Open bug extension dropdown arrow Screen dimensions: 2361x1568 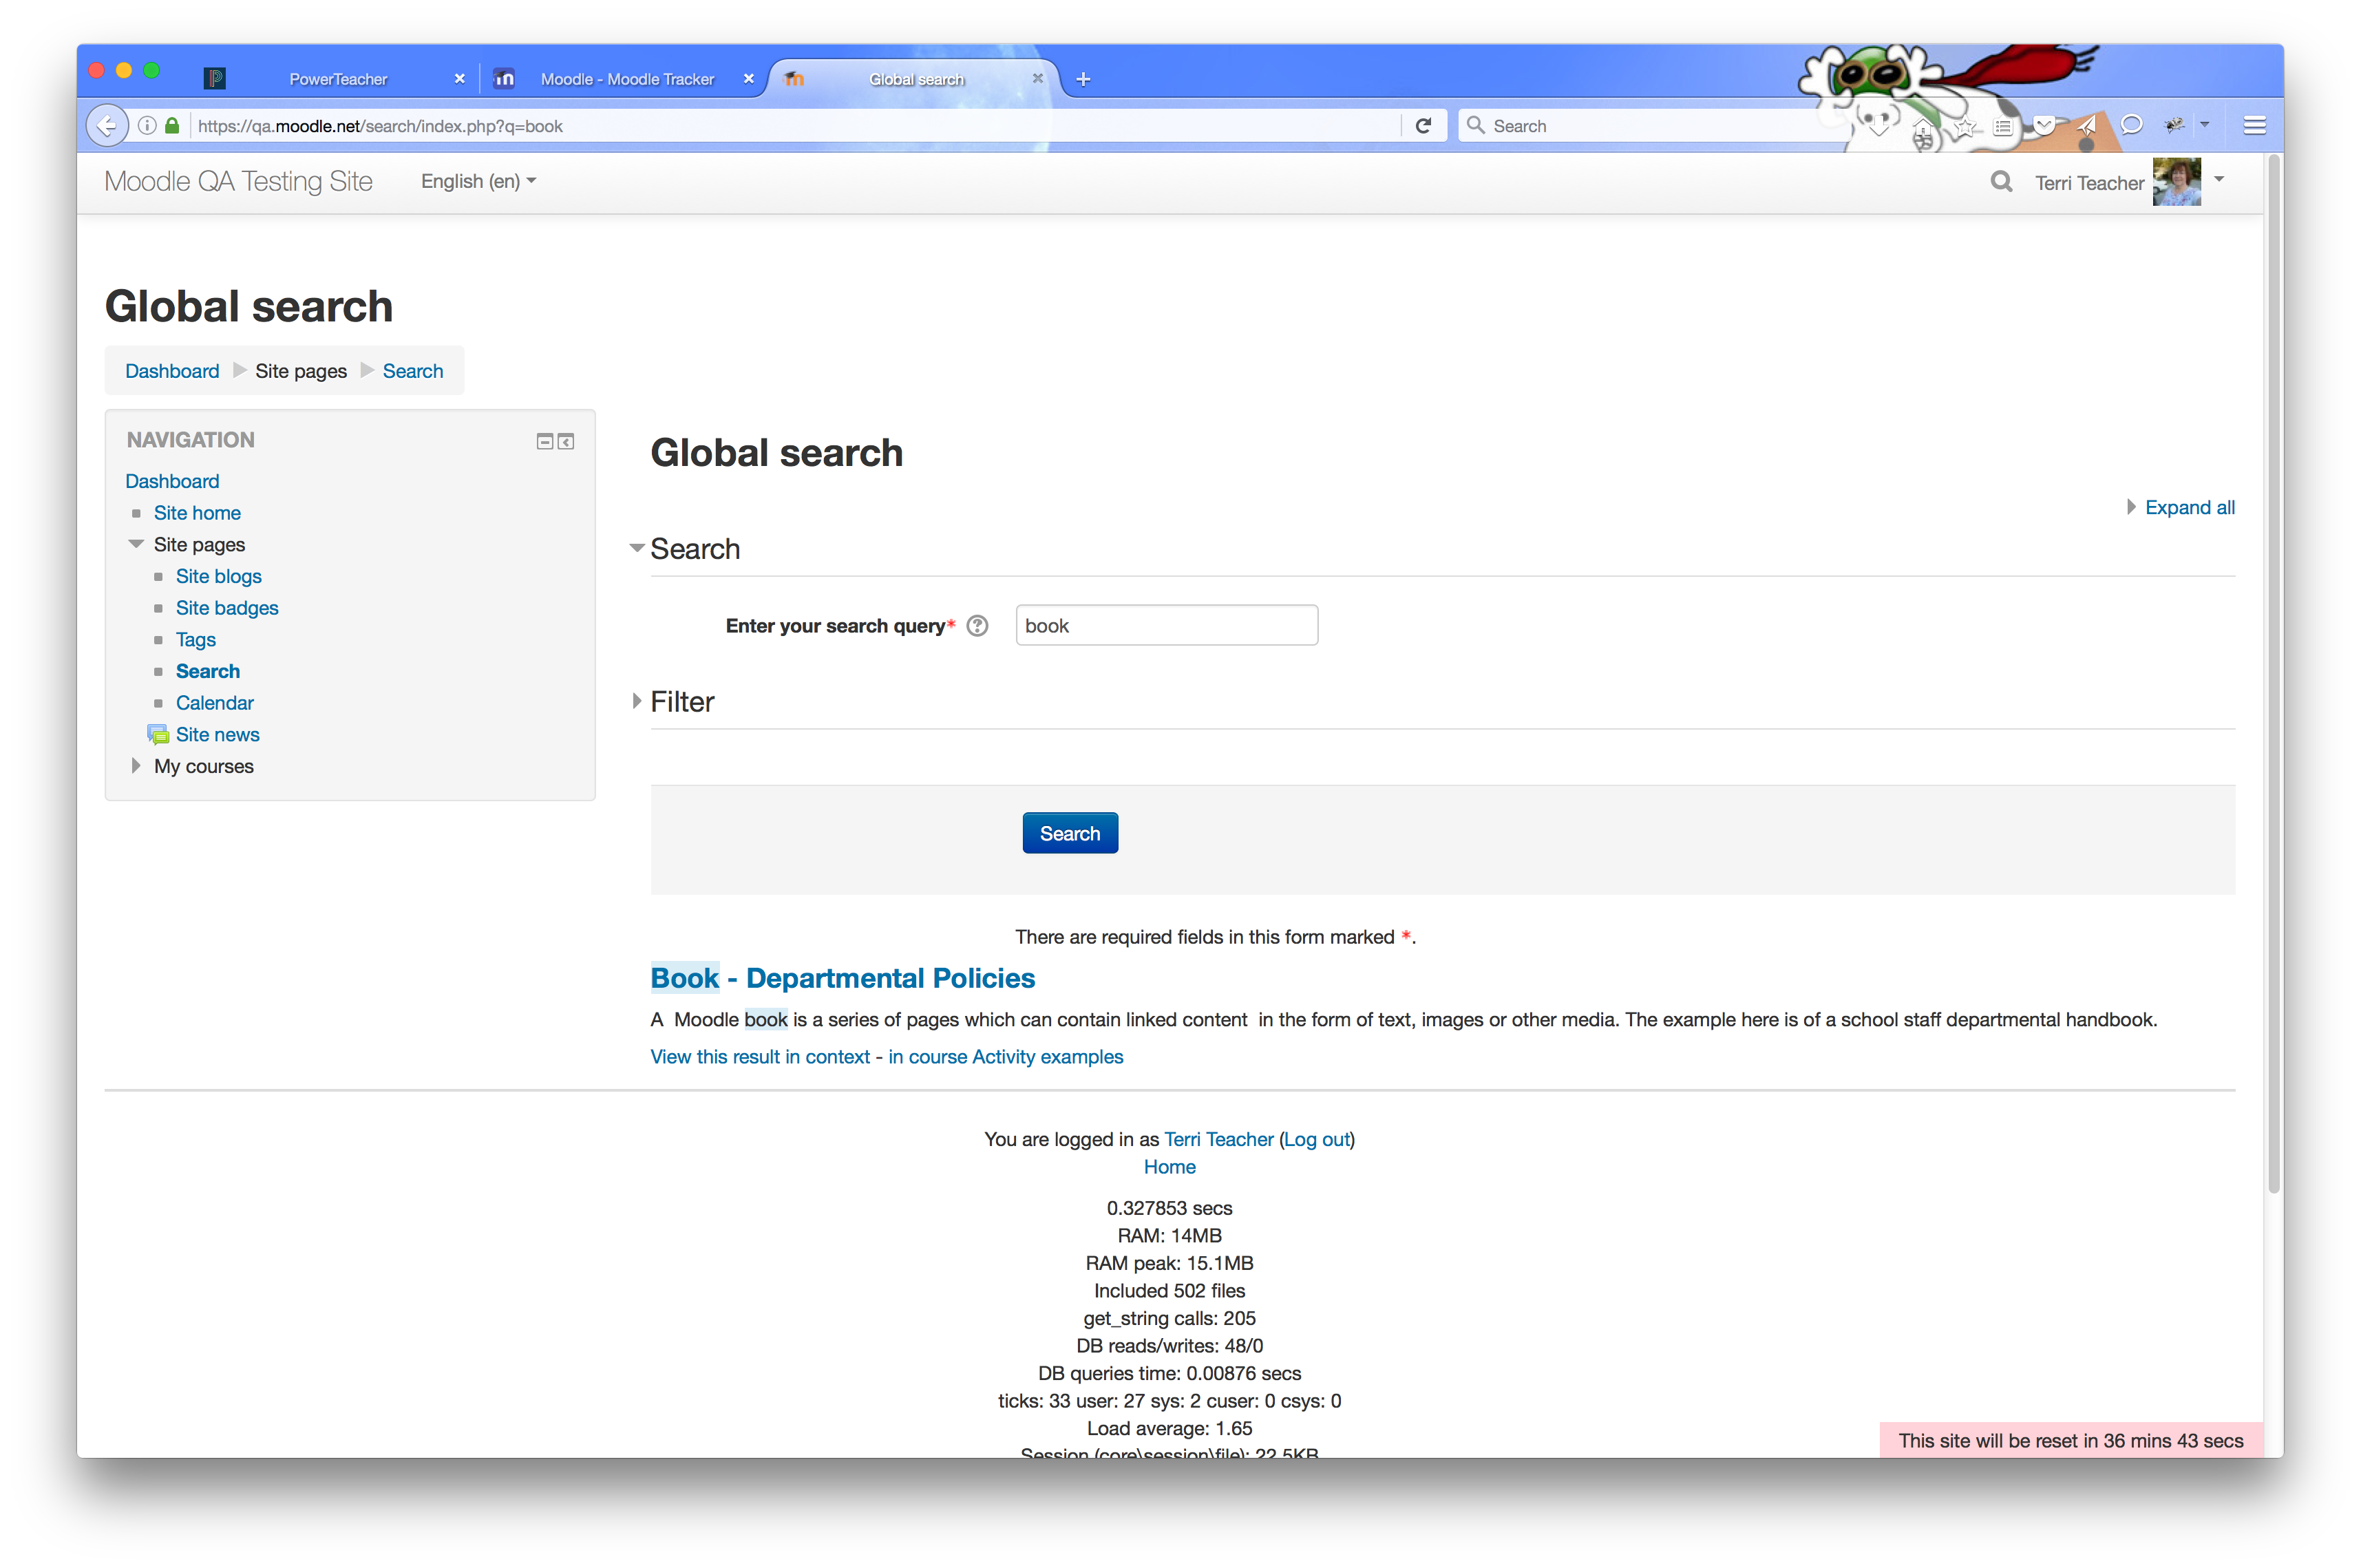(x=2205, y=126)
